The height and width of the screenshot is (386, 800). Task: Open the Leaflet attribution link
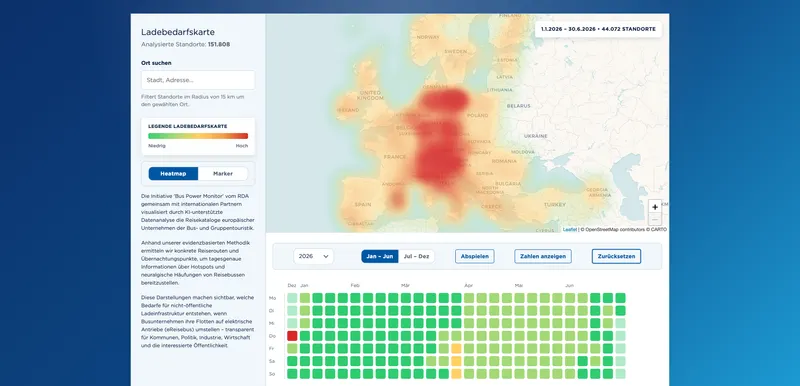[x=570, y=229]
